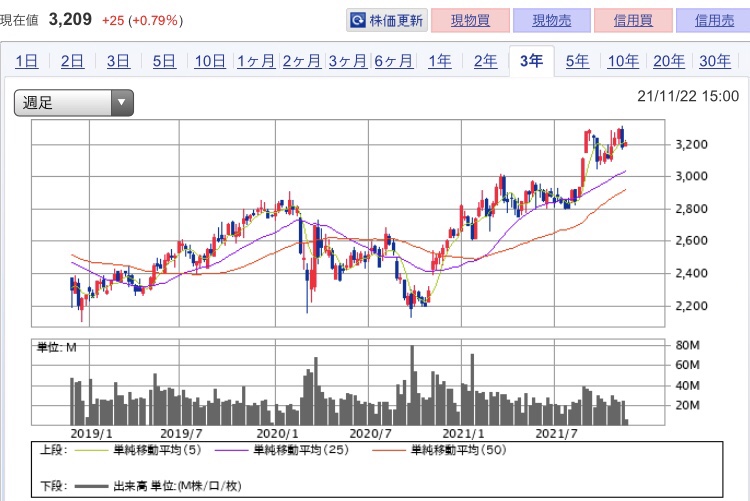The width and height of the screenshot is (750, 501).
Task: Switch chart to 30年 range
Action: click(715, 61)
